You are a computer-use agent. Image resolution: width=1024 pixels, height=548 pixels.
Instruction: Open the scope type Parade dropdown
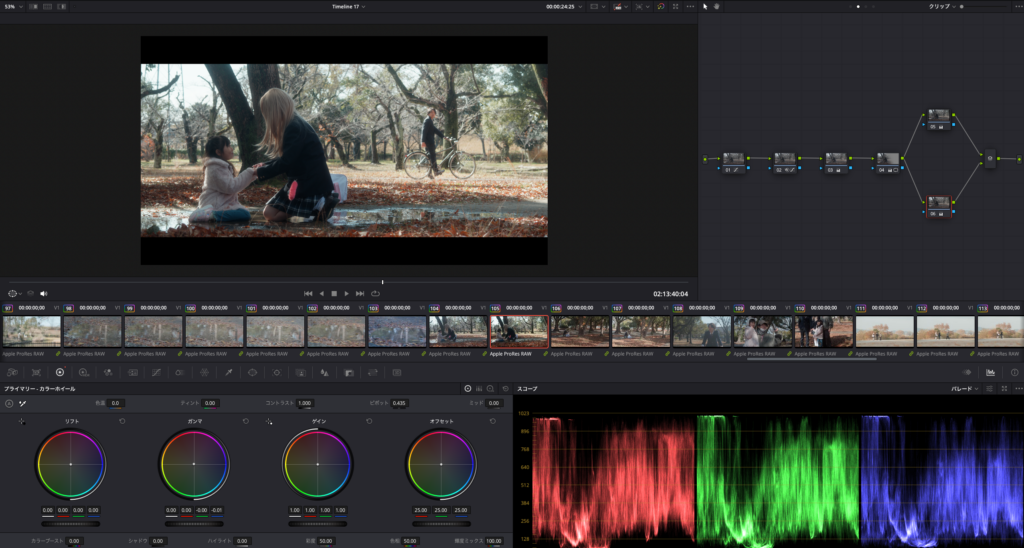pyautogui.click(x=965, y=388)
